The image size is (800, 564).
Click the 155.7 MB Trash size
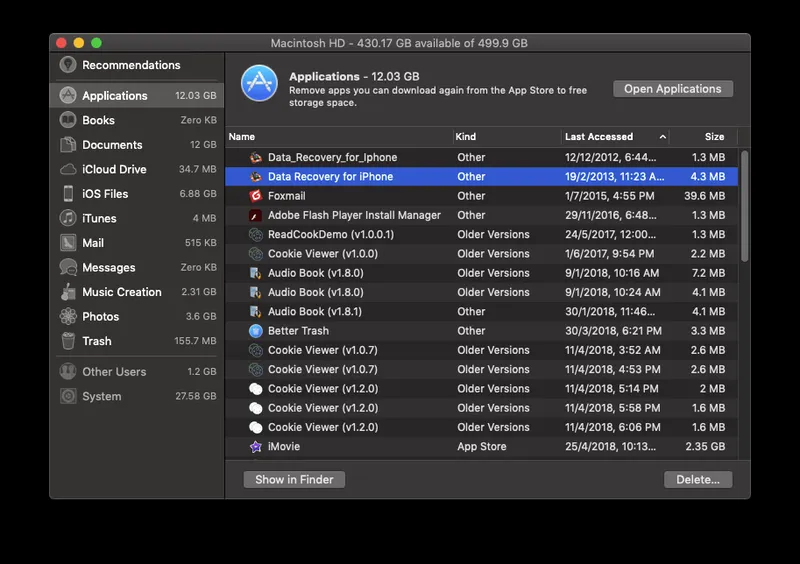(x=195, y=340)
